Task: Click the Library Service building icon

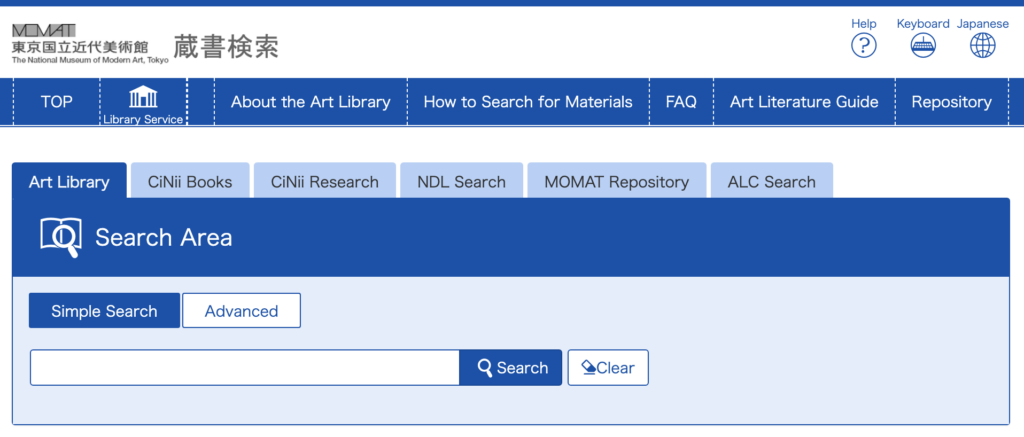Action: pos(143,97)
